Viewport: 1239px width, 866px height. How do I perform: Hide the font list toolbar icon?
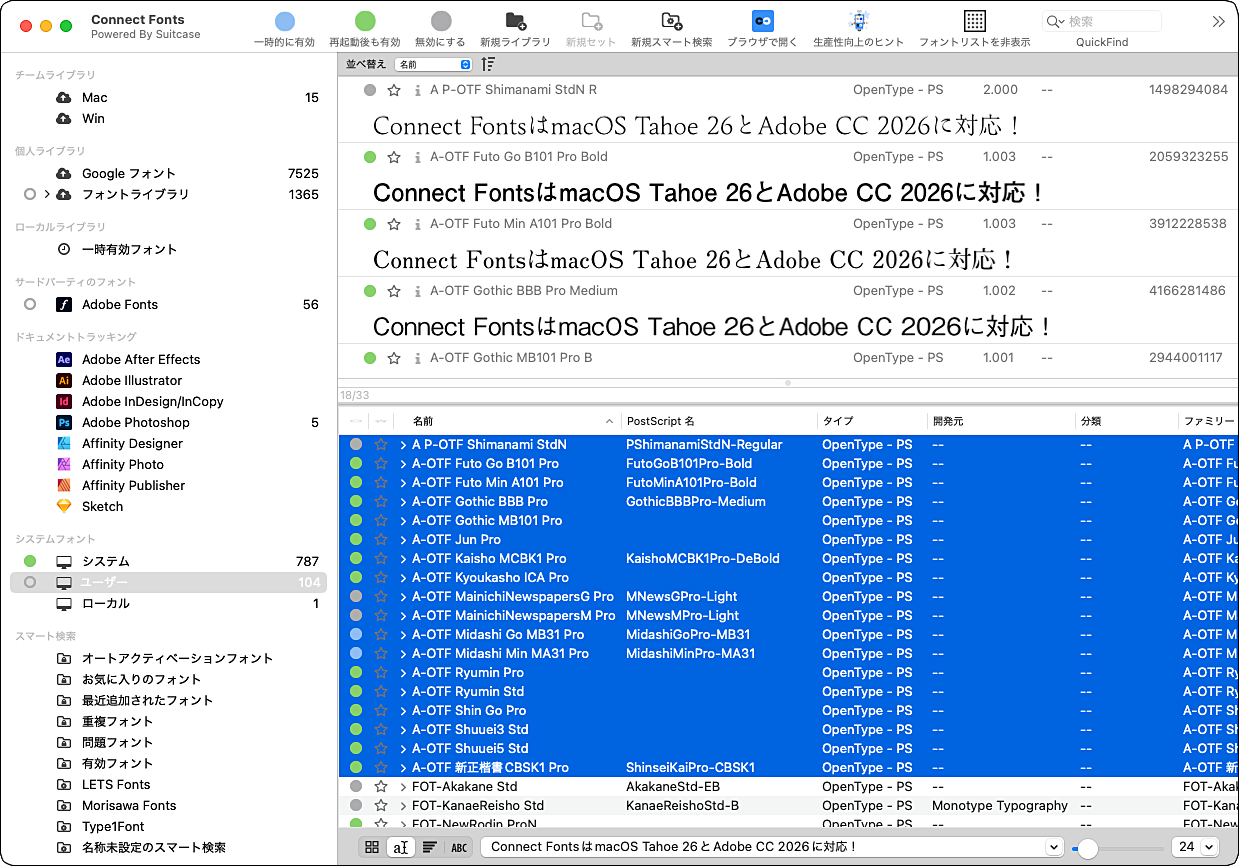[975, 21]
